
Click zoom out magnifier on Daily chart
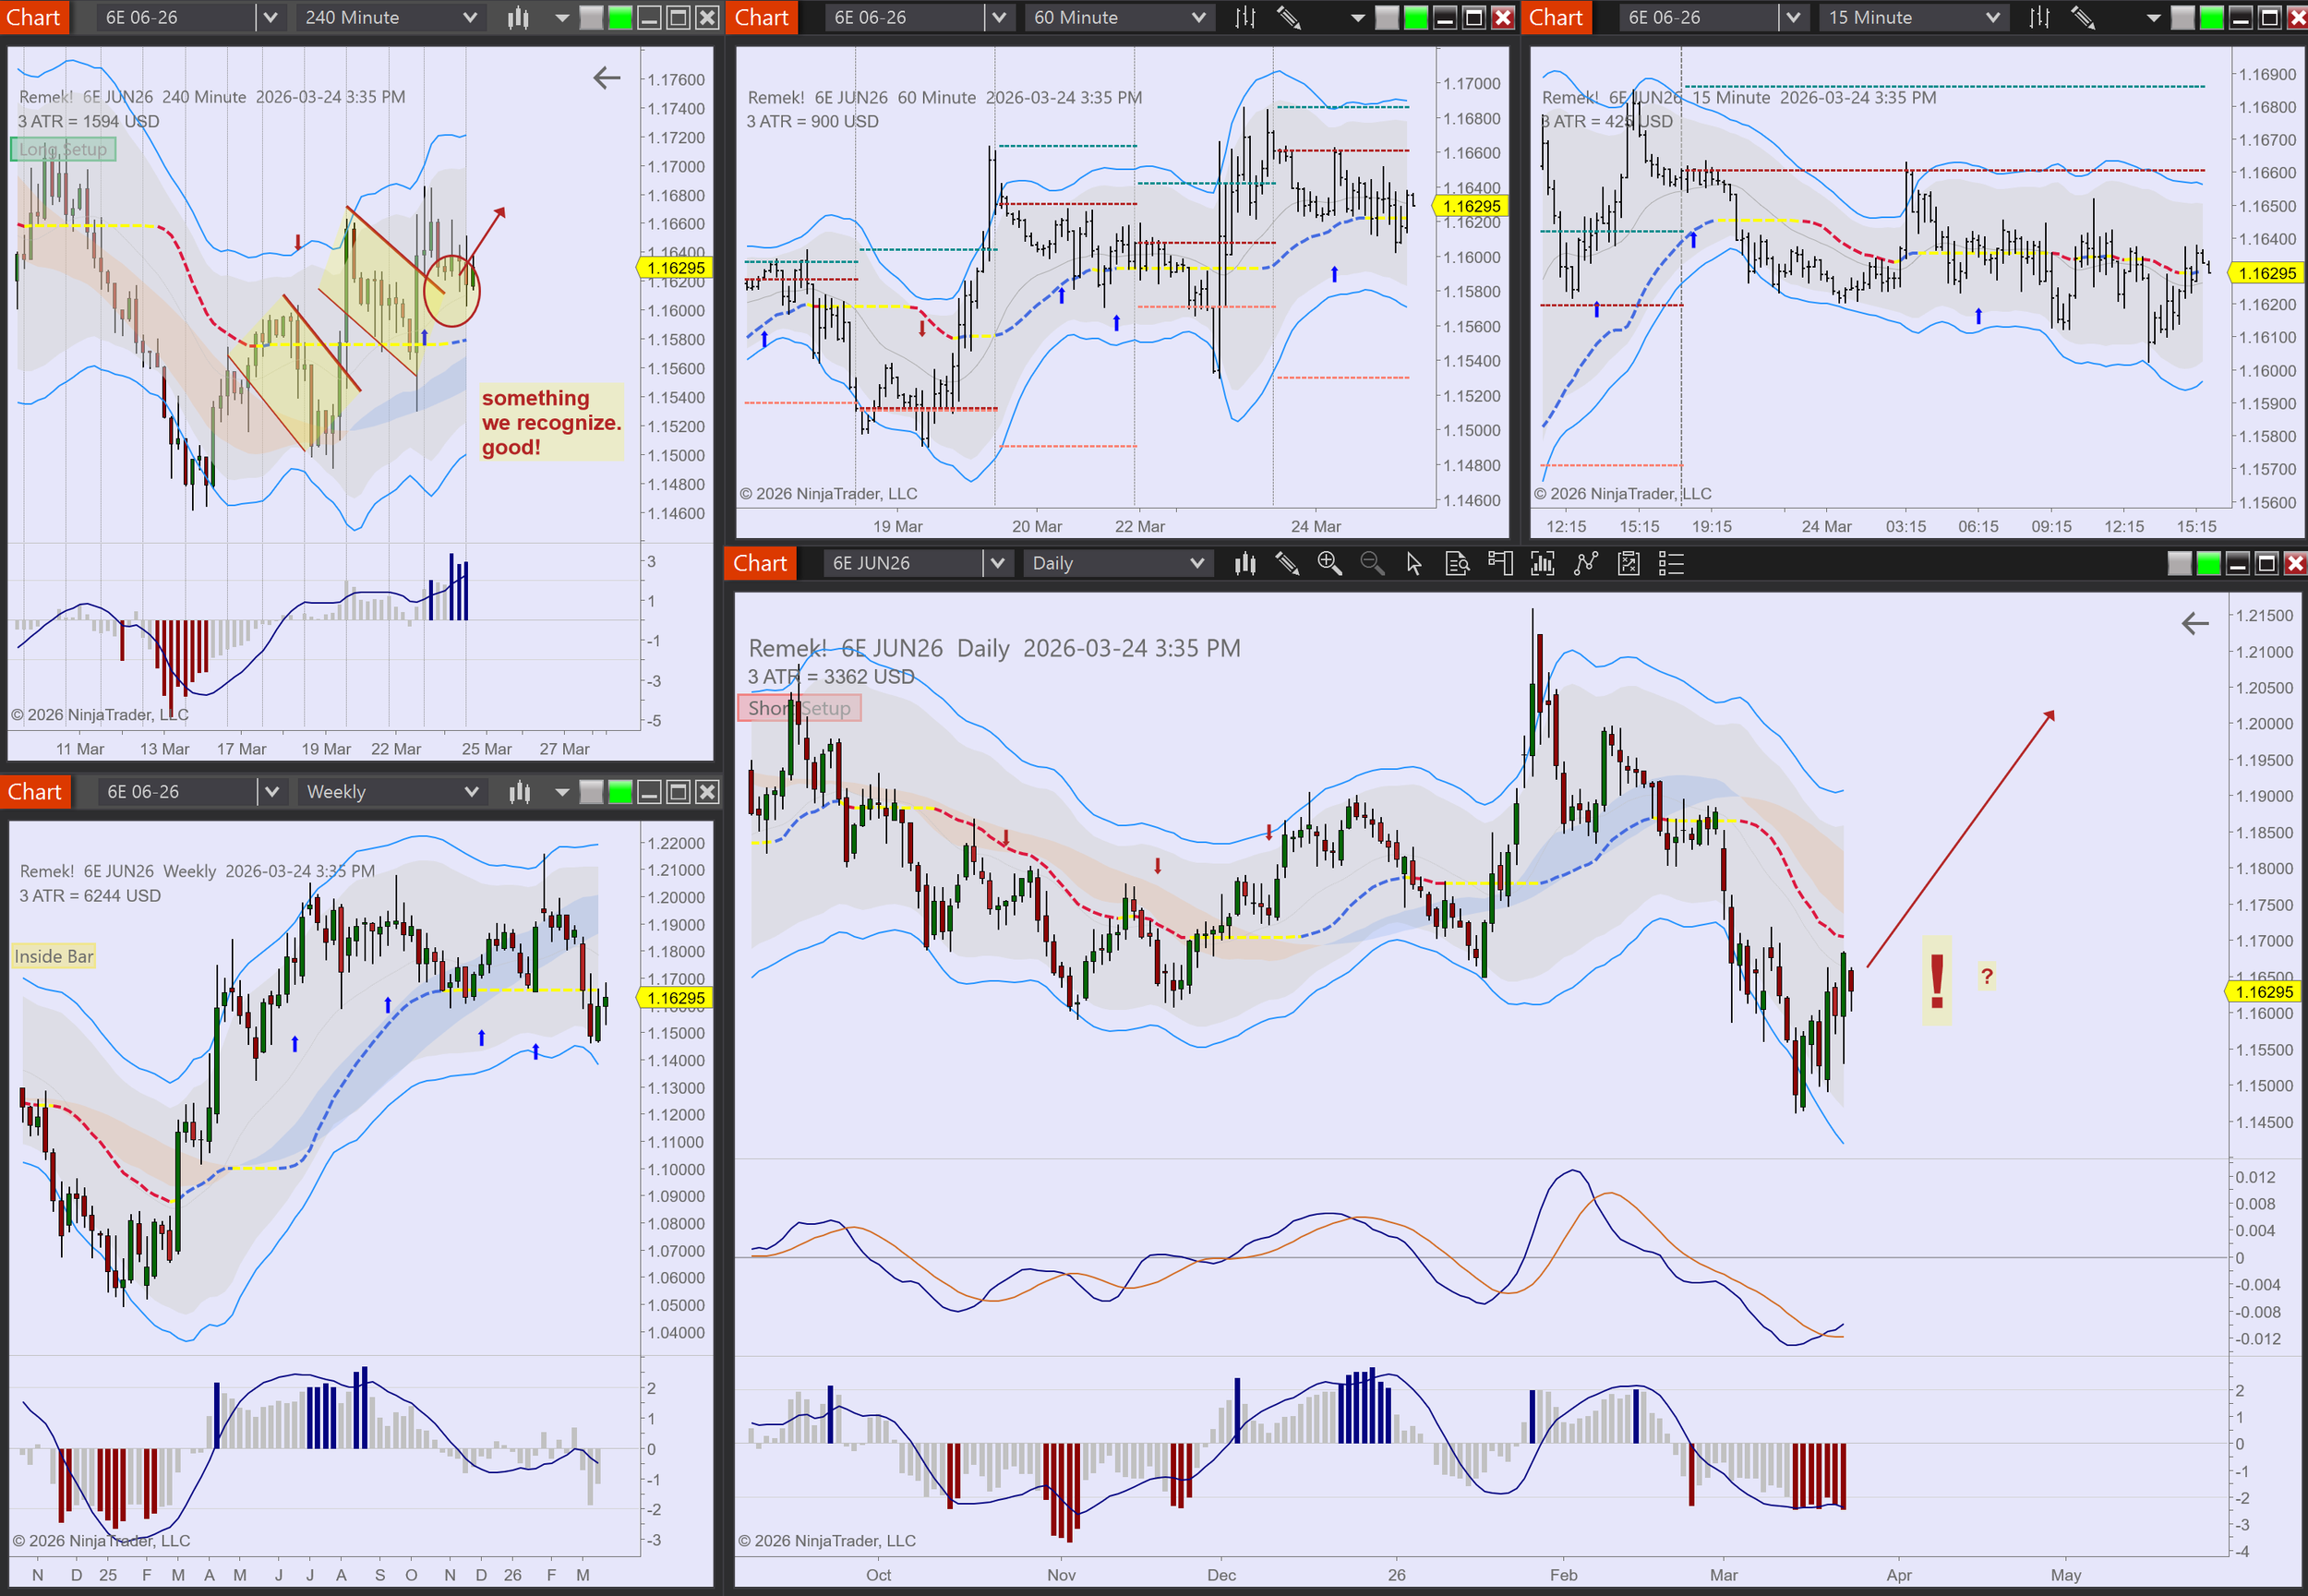click(1372, 564)
